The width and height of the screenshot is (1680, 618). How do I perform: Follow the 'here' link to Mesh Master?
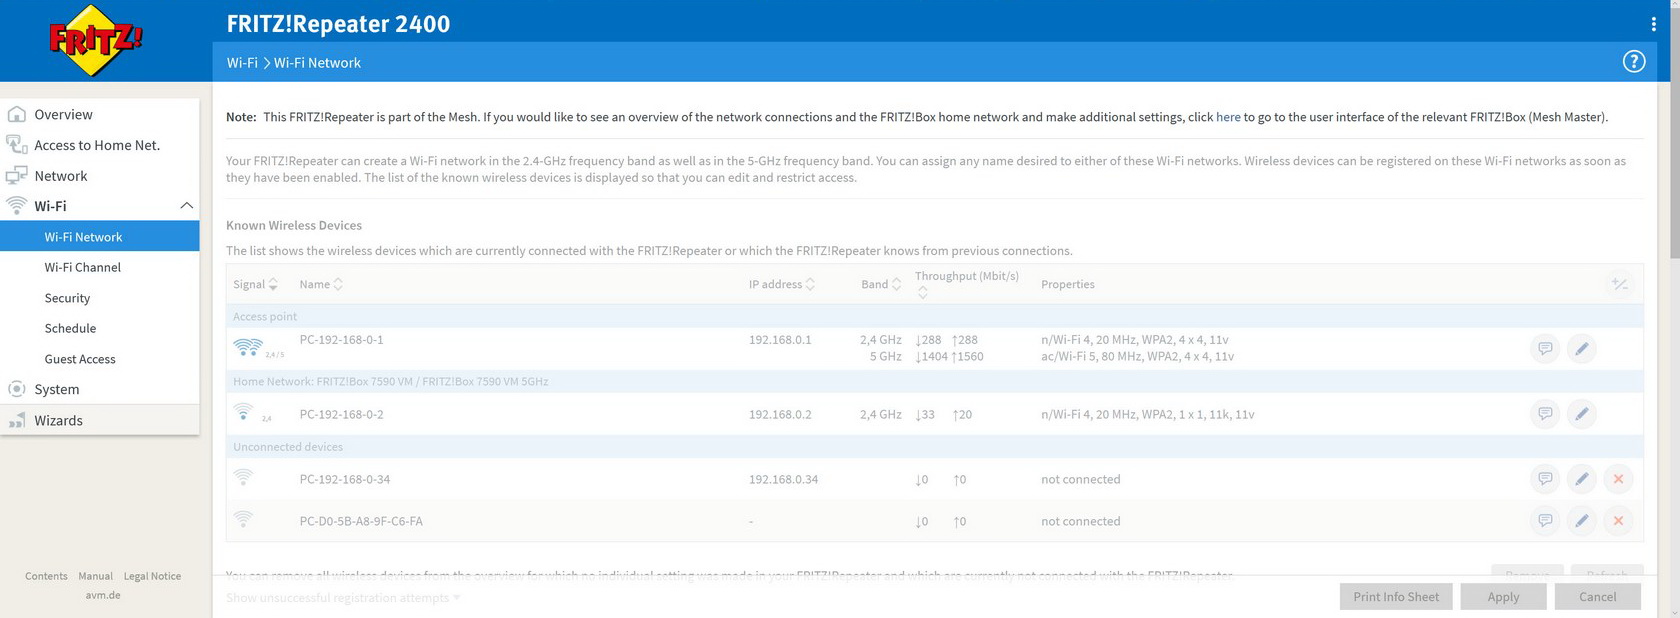click(x=1228, y=117)
